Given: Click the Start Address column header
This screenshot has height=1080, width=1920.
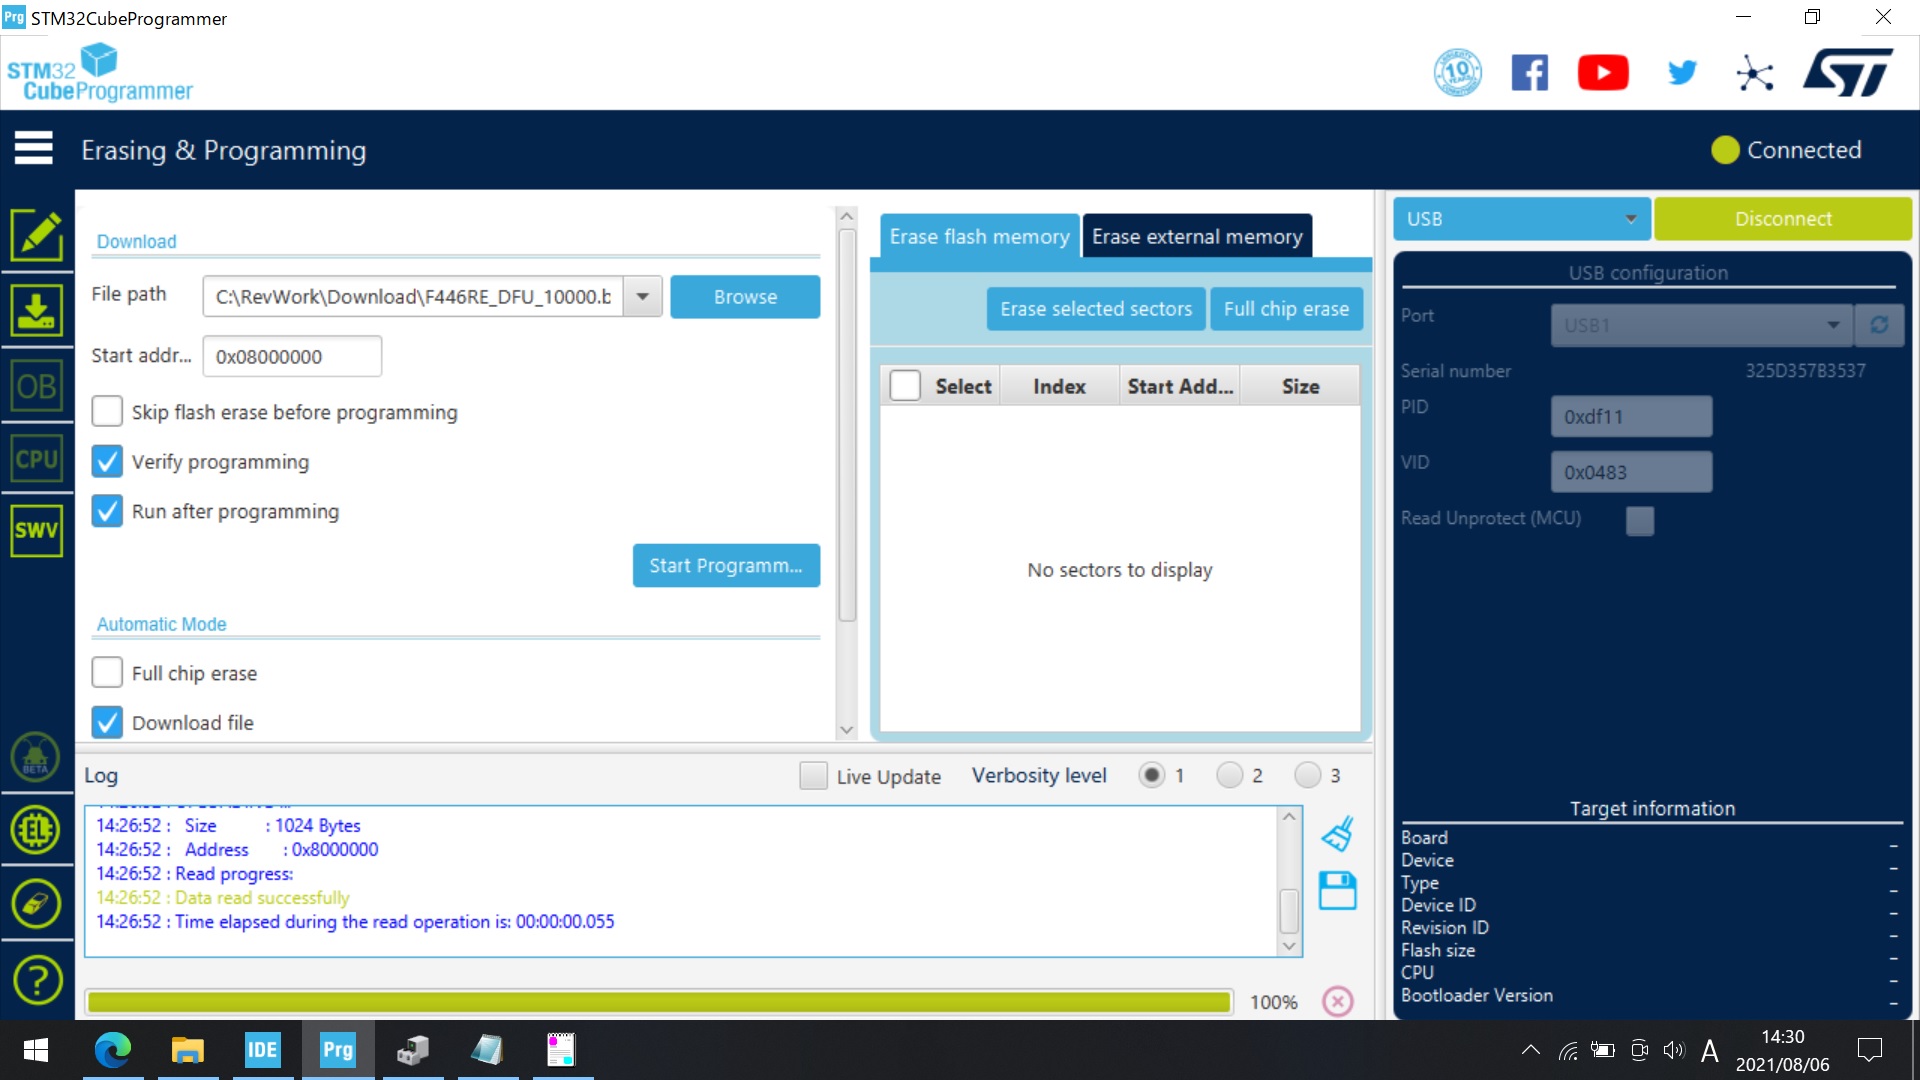Looking at the screenshot, I should [1180, 386].
